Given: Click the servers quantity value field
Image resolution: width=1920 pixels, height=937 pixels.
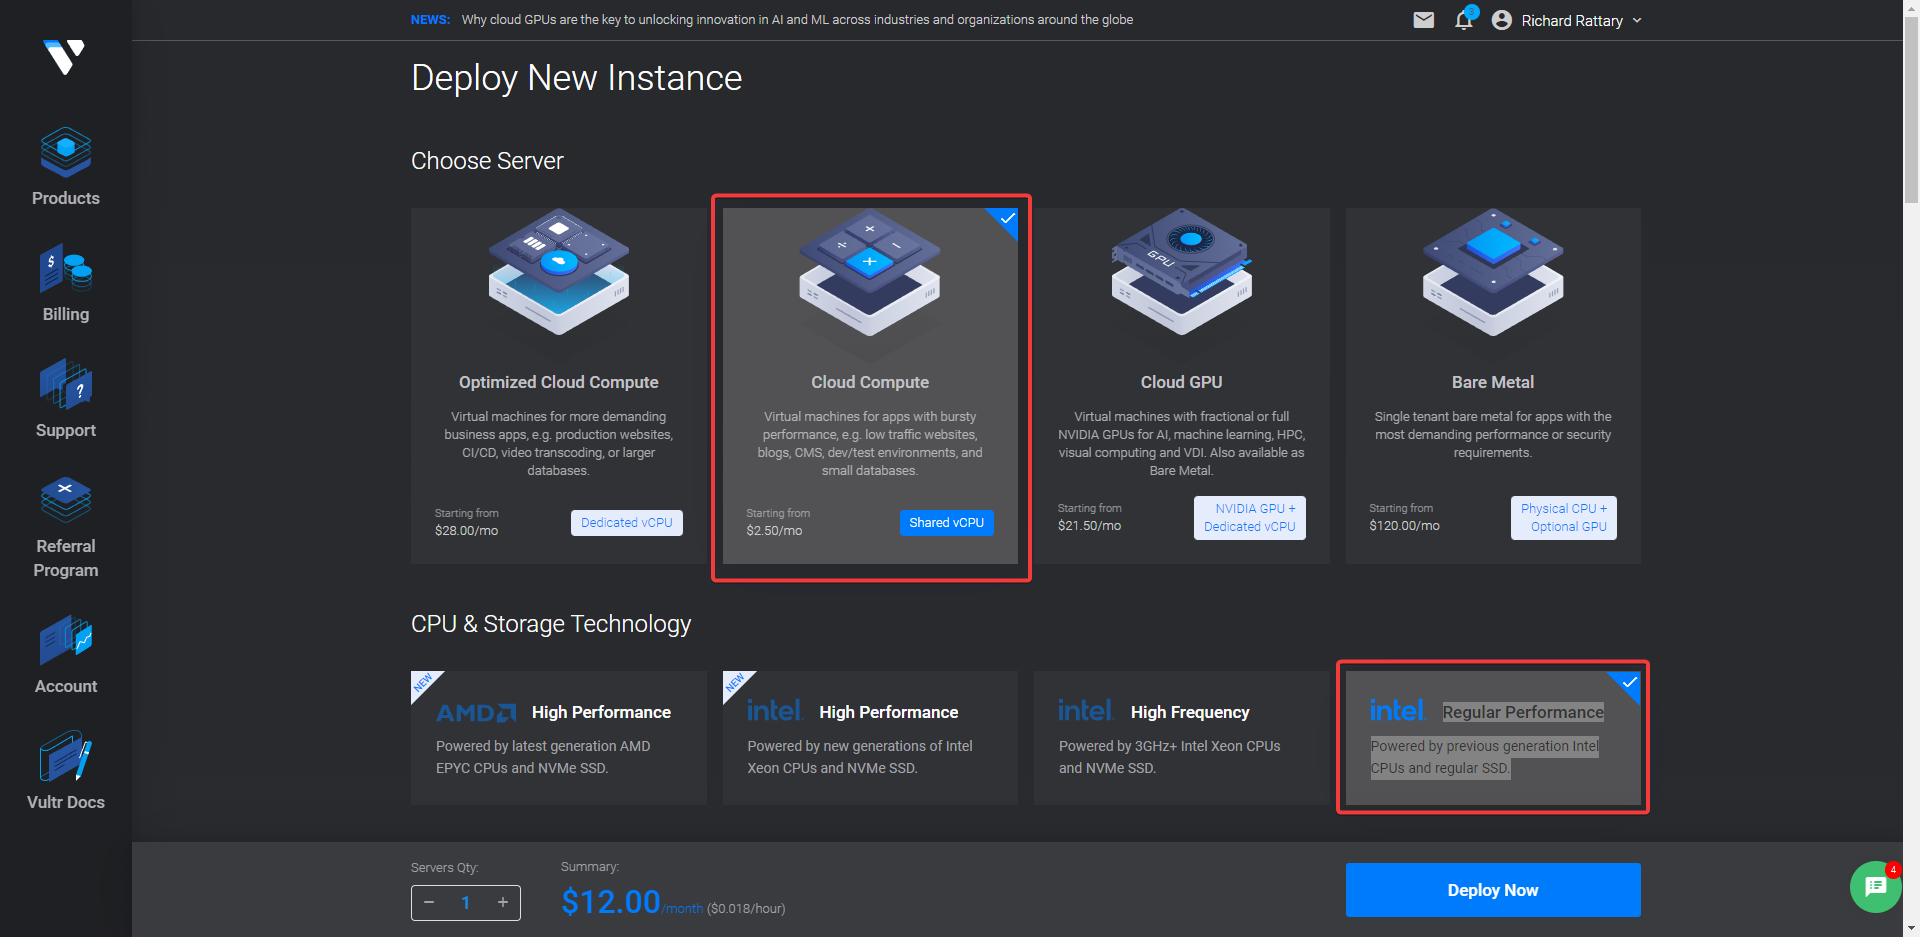Looking at the screenshot, I should point(466,903).
